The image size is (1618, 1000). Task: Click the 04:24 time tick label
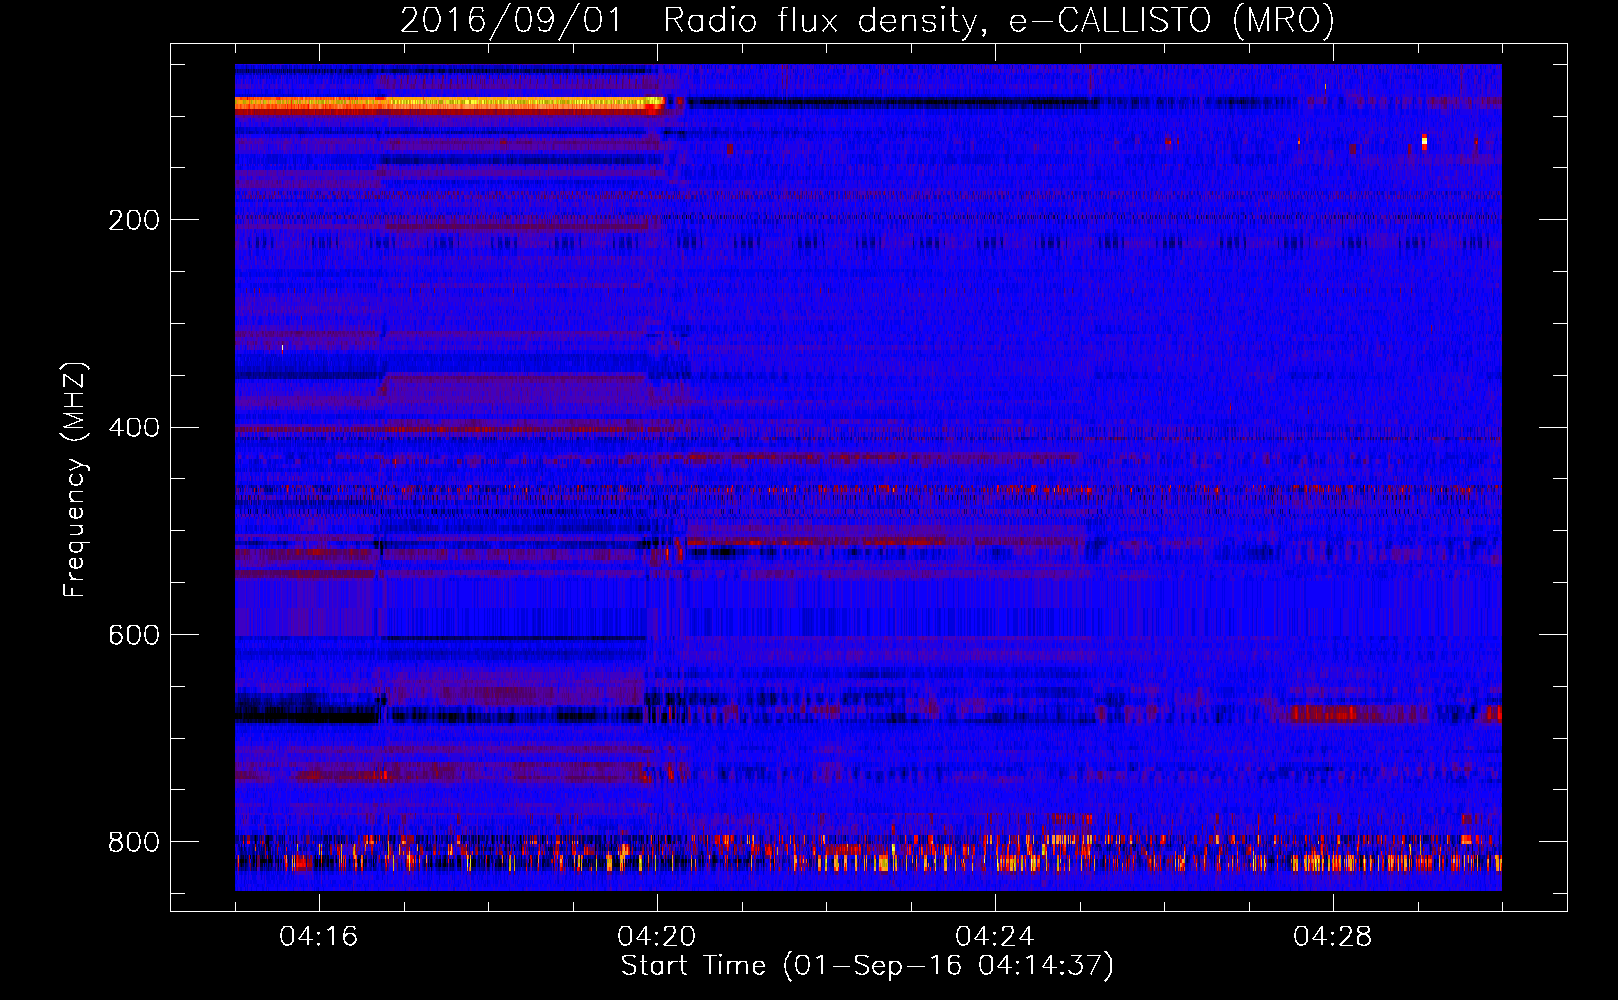tap(995, 937)
